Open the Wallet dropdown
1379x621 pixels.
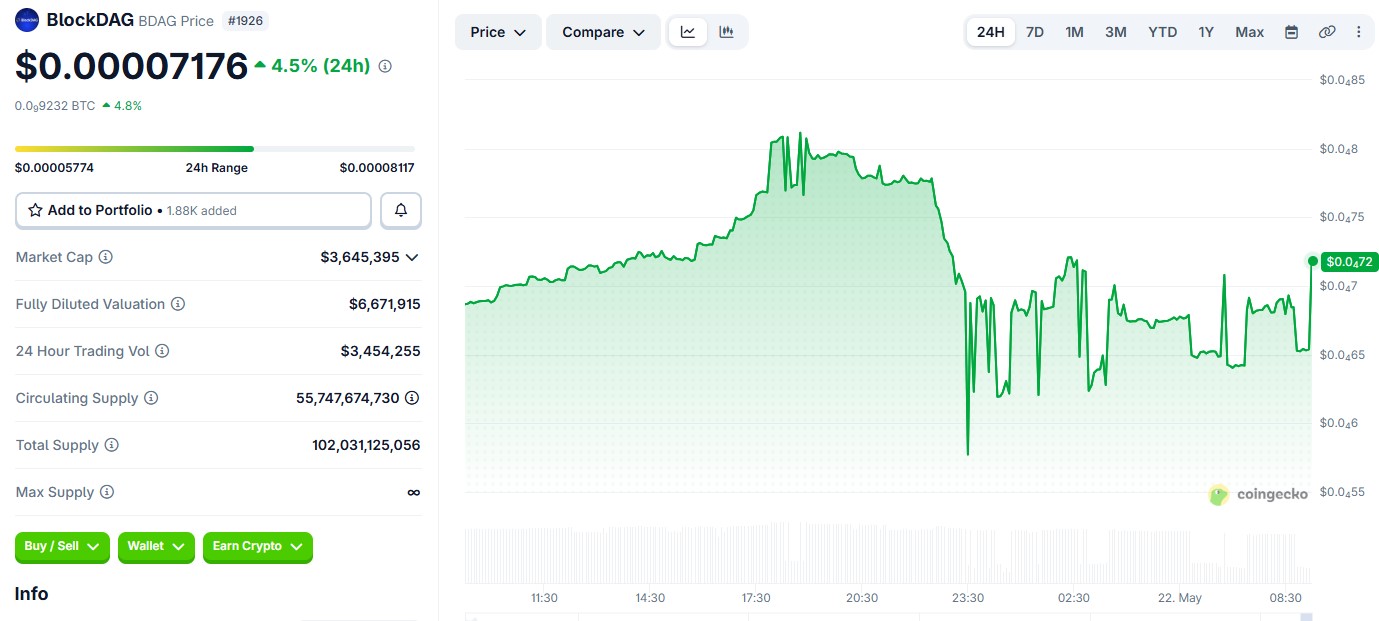coord(156,546)
